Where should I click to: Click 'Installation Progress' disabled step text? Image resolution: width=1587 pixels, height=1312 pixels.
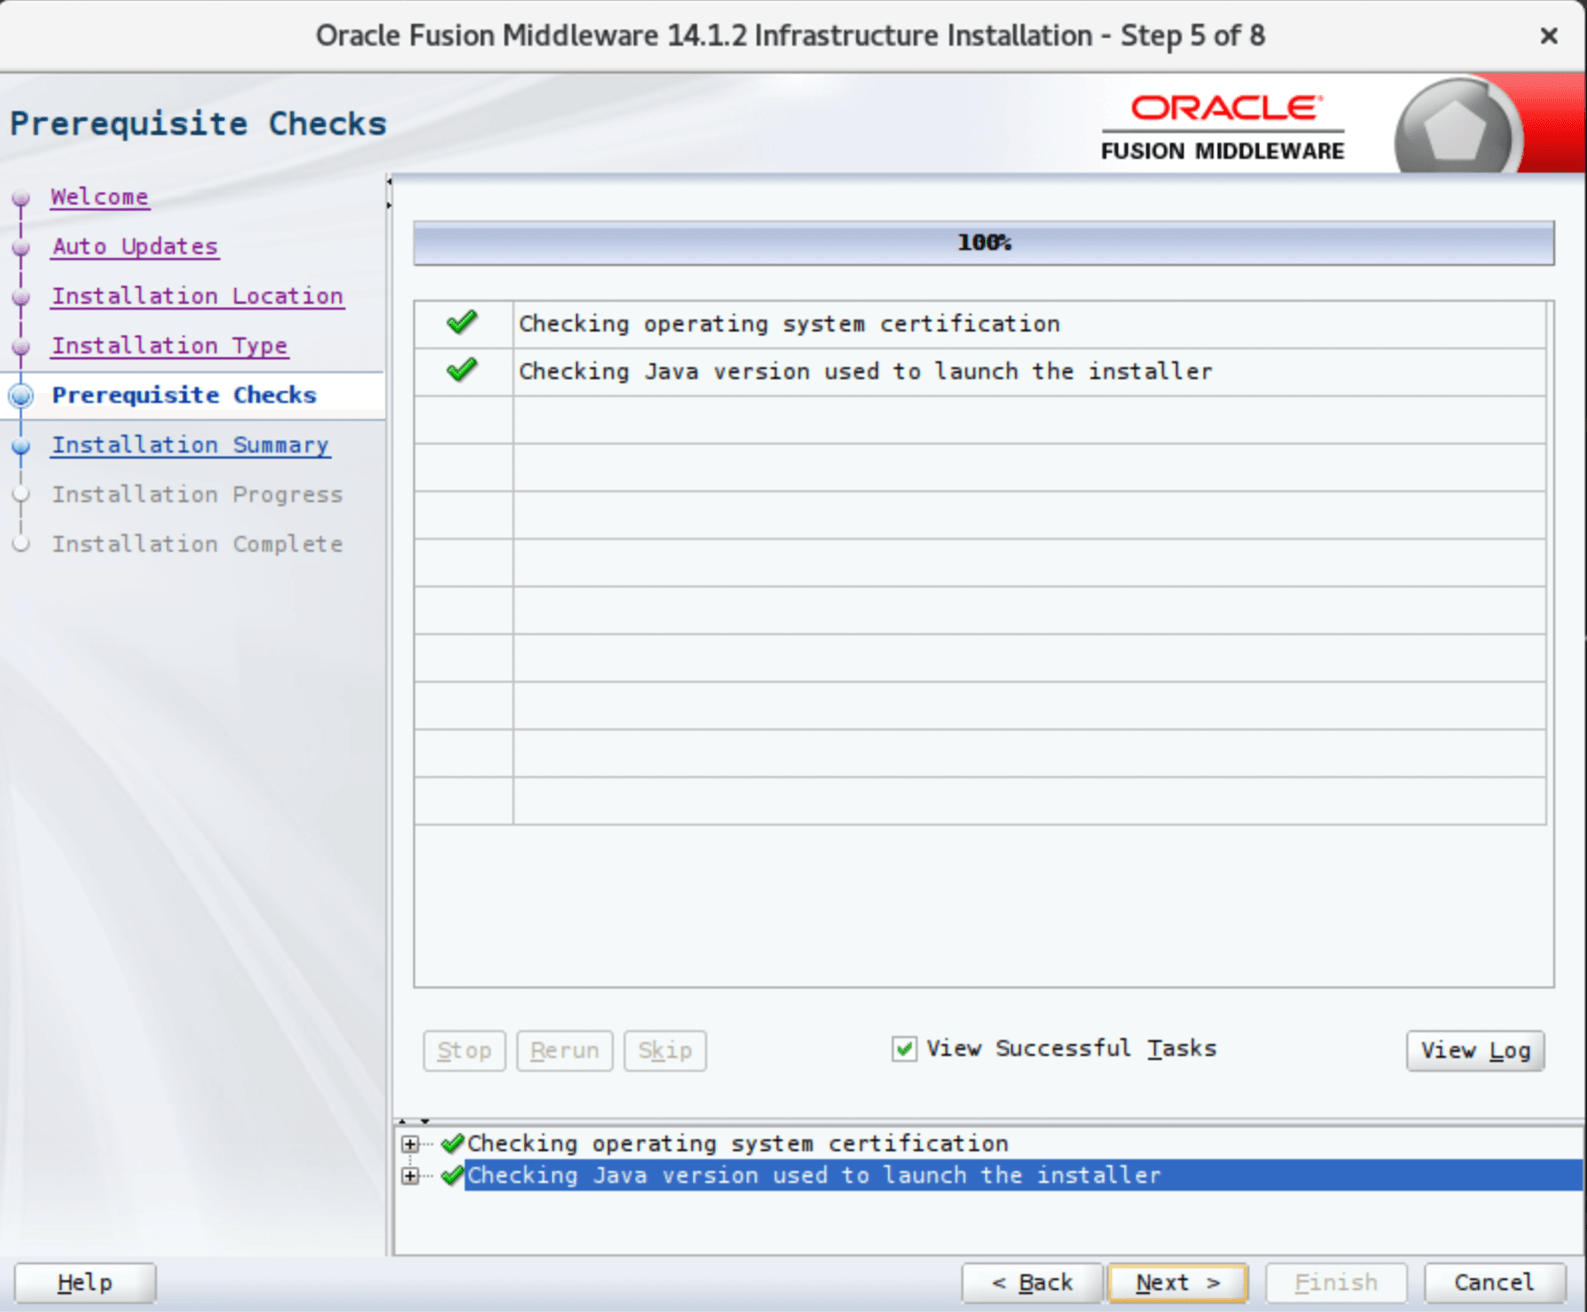(197, 494)
